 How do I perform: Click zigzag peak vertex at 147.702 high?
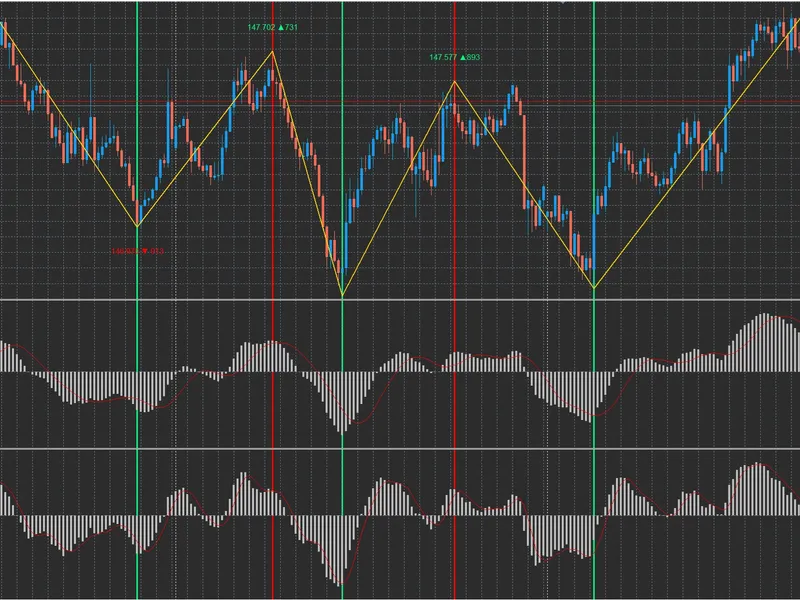[x=272, y=52]
